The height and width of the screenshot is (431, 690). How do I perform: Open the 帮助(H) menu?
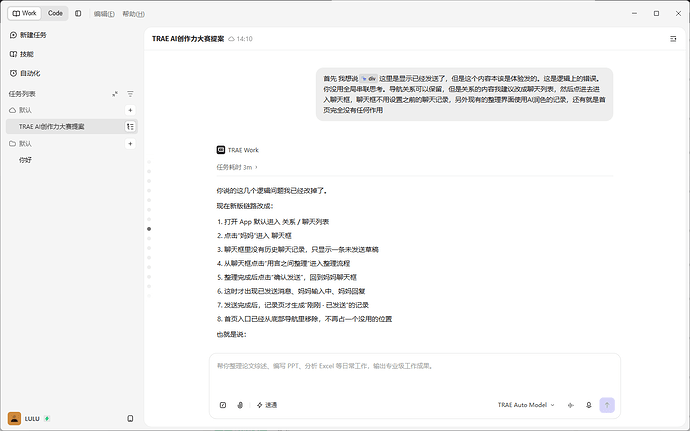[x=133, y=14]
